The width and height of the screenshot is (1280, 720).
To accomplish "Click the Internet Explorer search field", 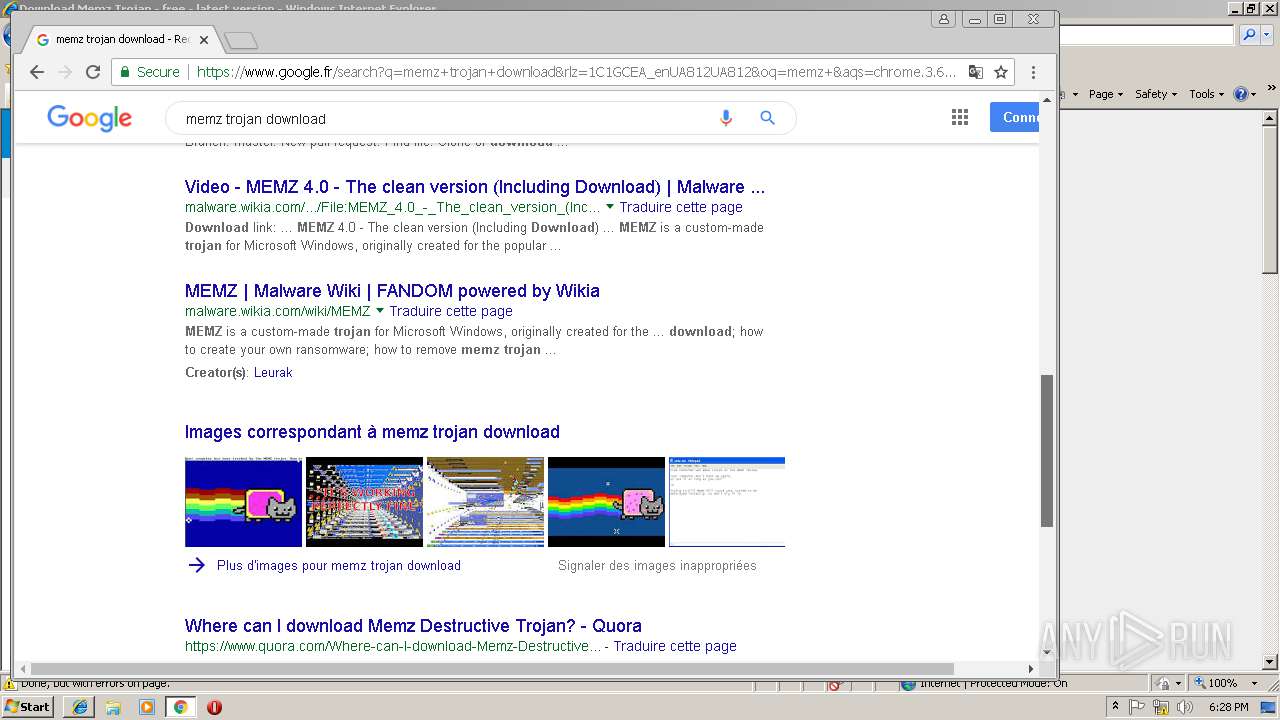I will [1147, 35].
